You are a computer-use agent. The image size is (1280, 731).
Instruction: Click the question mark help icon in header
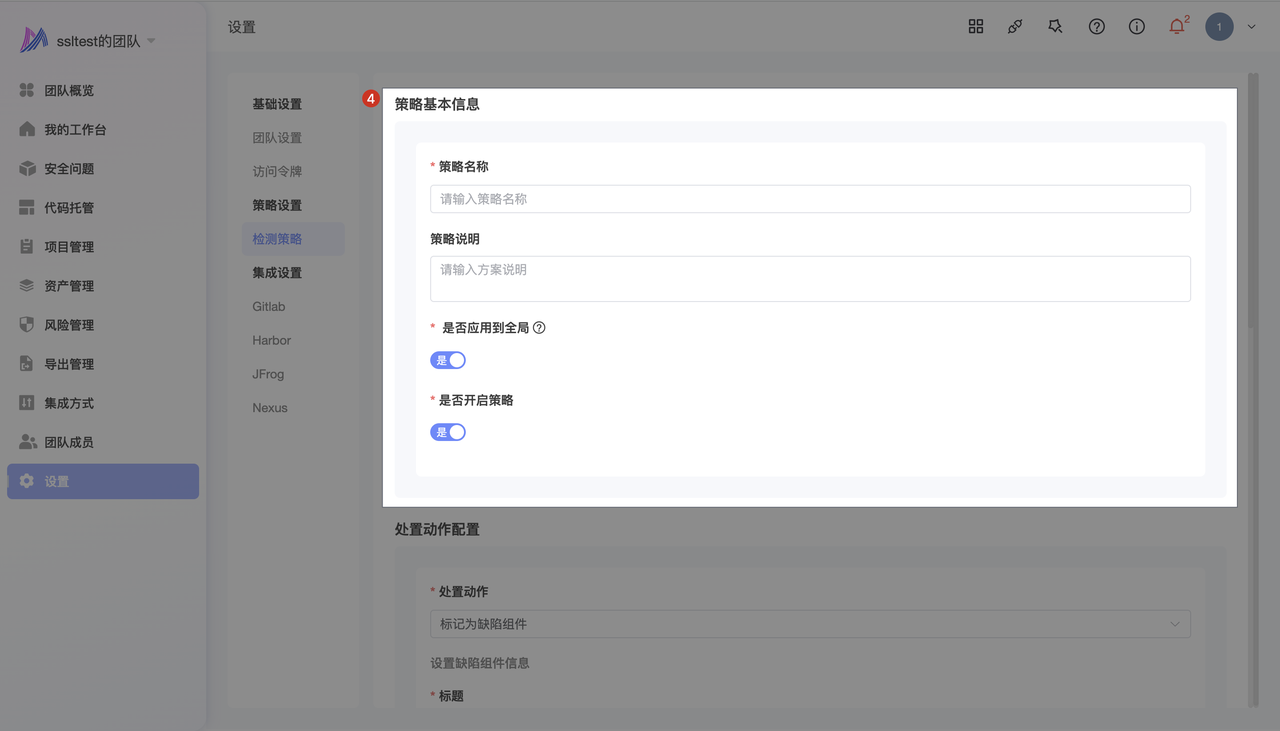point(1097,27)
